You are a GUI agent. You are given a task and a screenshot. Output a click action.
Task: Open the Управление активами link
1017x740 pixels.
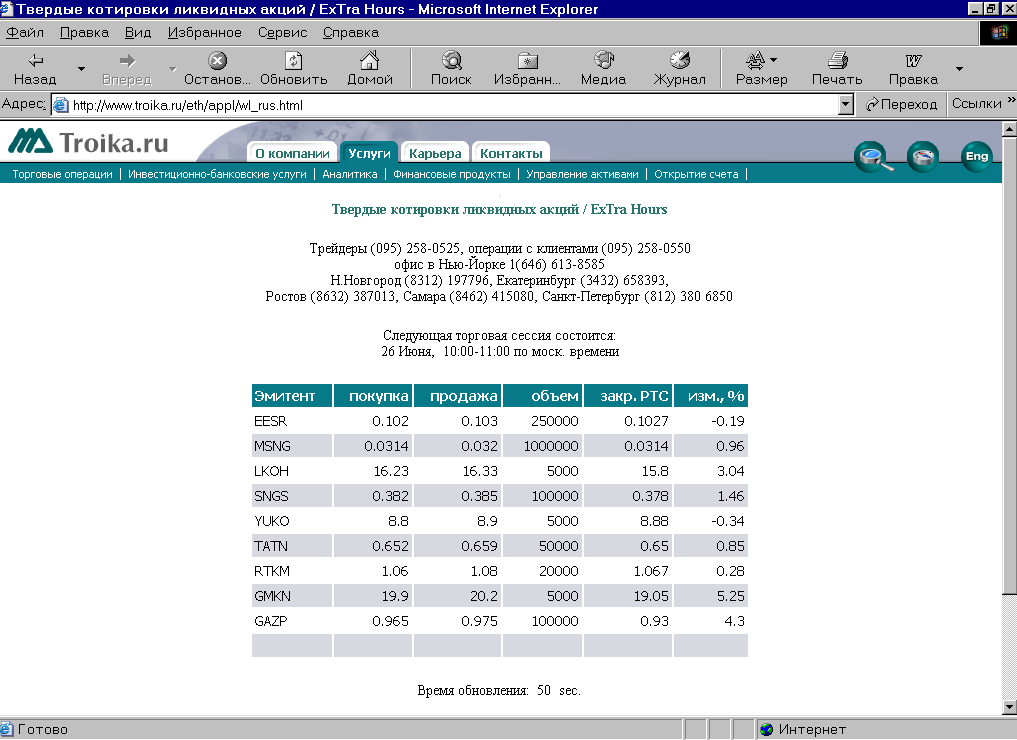[582, 174]
